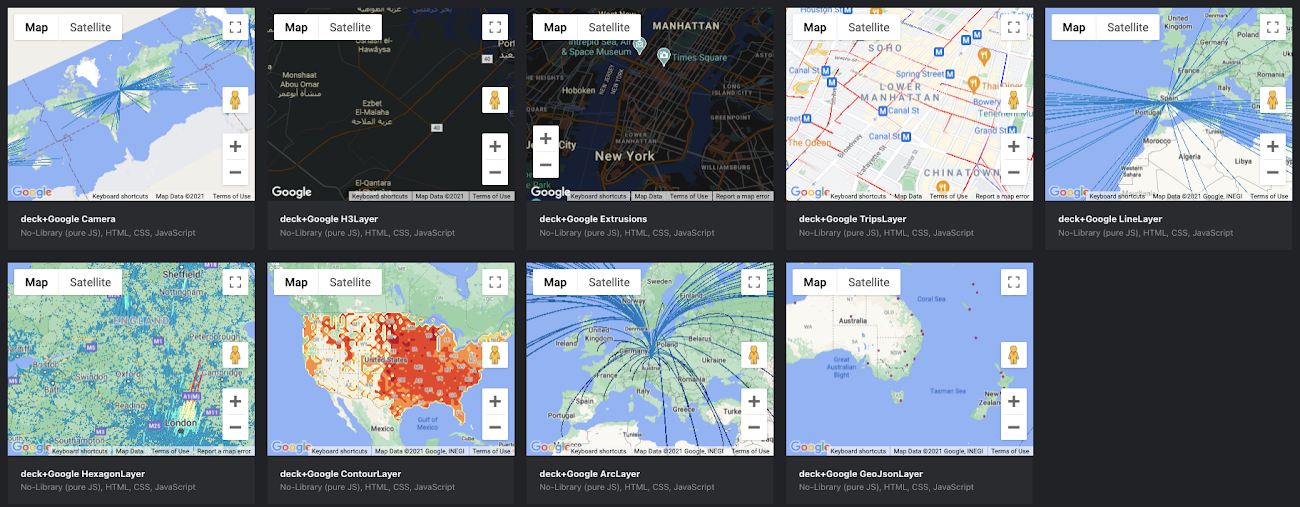This screenshot has height=507, width=1300.
Task: Switch Extrusions map to Satellite view
Action: click(609, 27)
